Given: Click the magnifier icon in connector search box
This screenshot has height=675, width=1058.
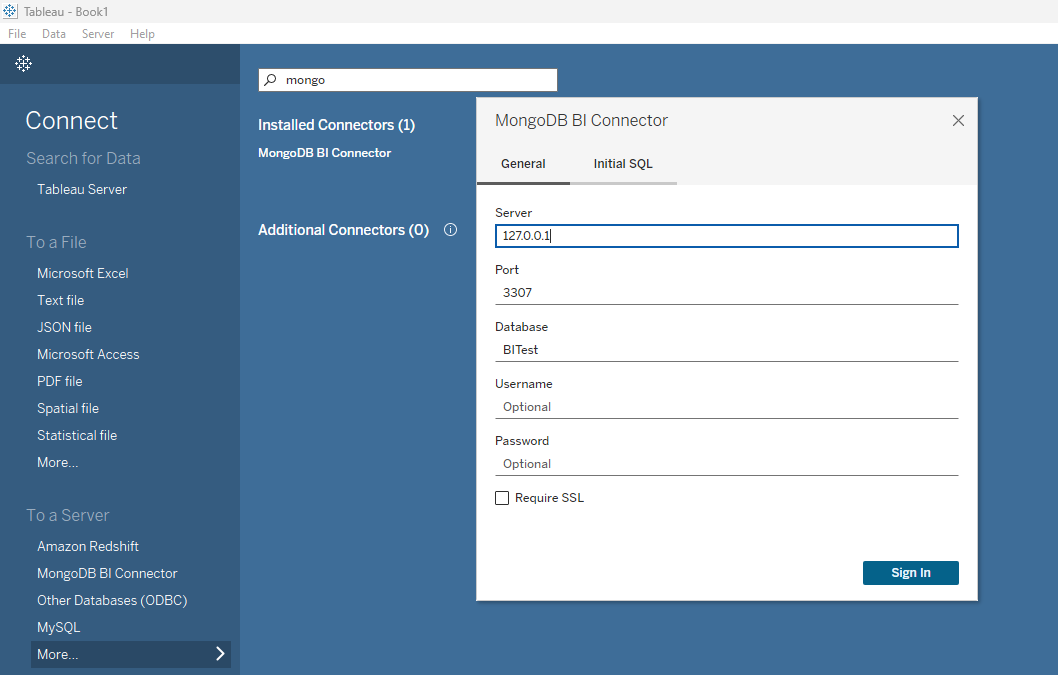Looking at the screenshot, I should (x=271, y=80).
